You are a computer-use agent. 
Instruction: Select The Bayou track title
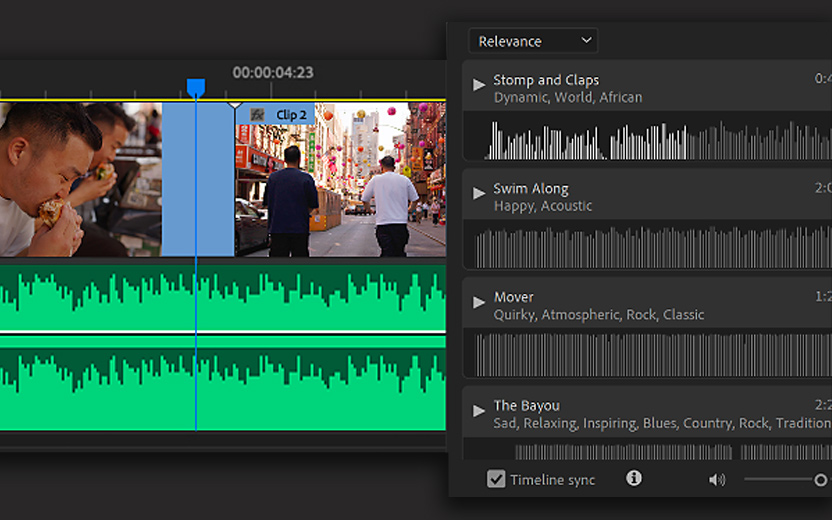(526, 405)
